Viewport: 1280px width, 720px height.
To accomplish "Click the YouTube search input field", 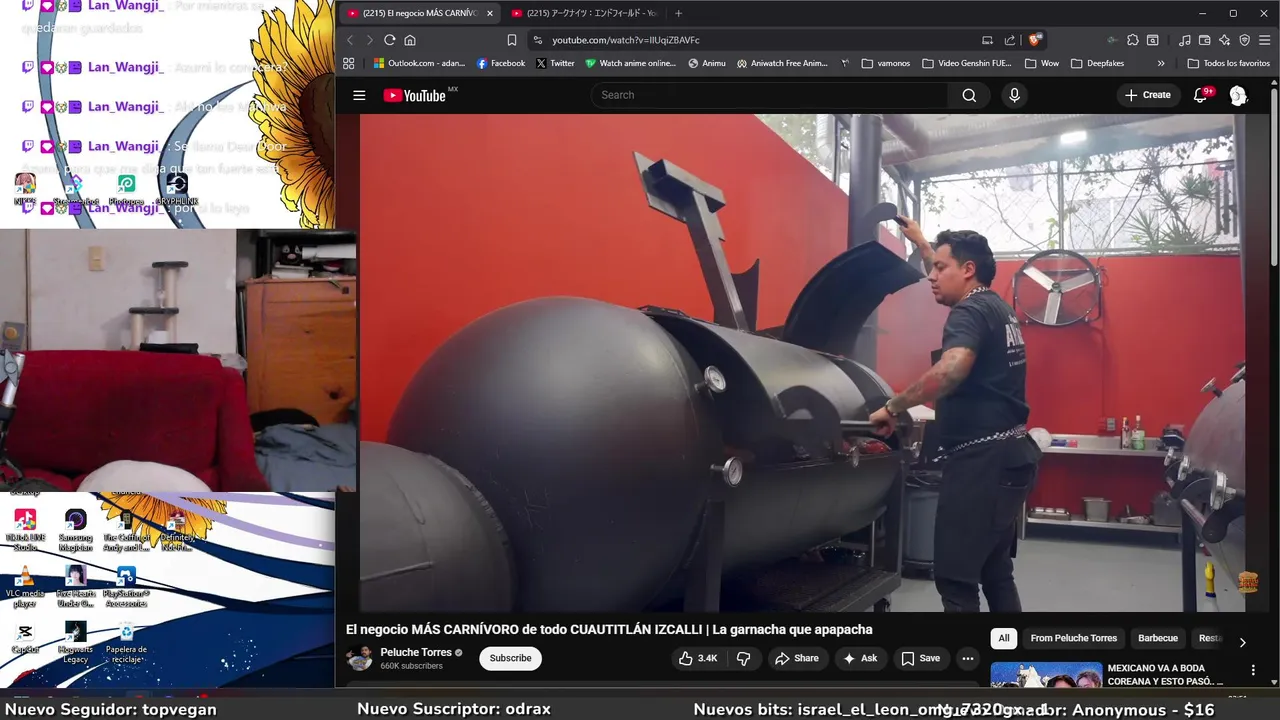I will (770, 95).
